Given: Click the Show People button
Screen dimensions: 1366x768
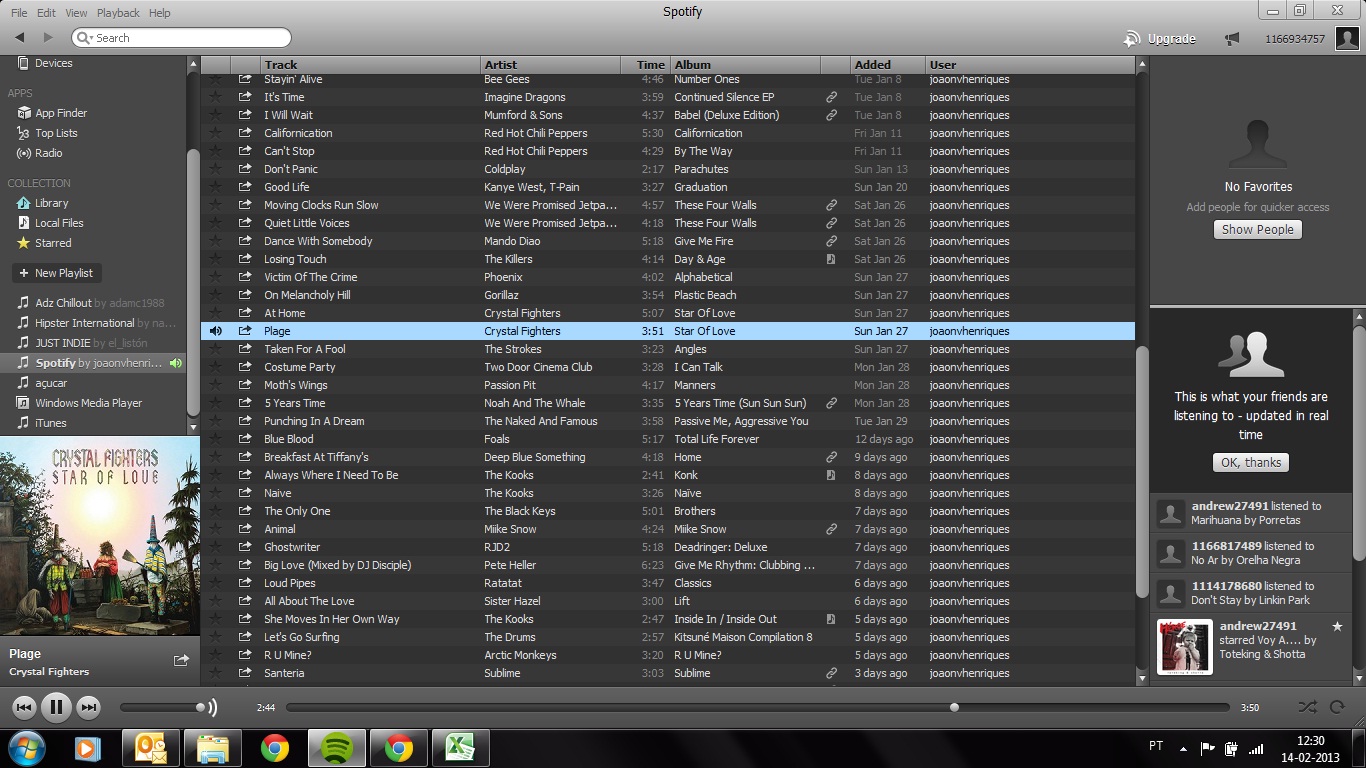Looking at the screenshot, I should 1257,229.
